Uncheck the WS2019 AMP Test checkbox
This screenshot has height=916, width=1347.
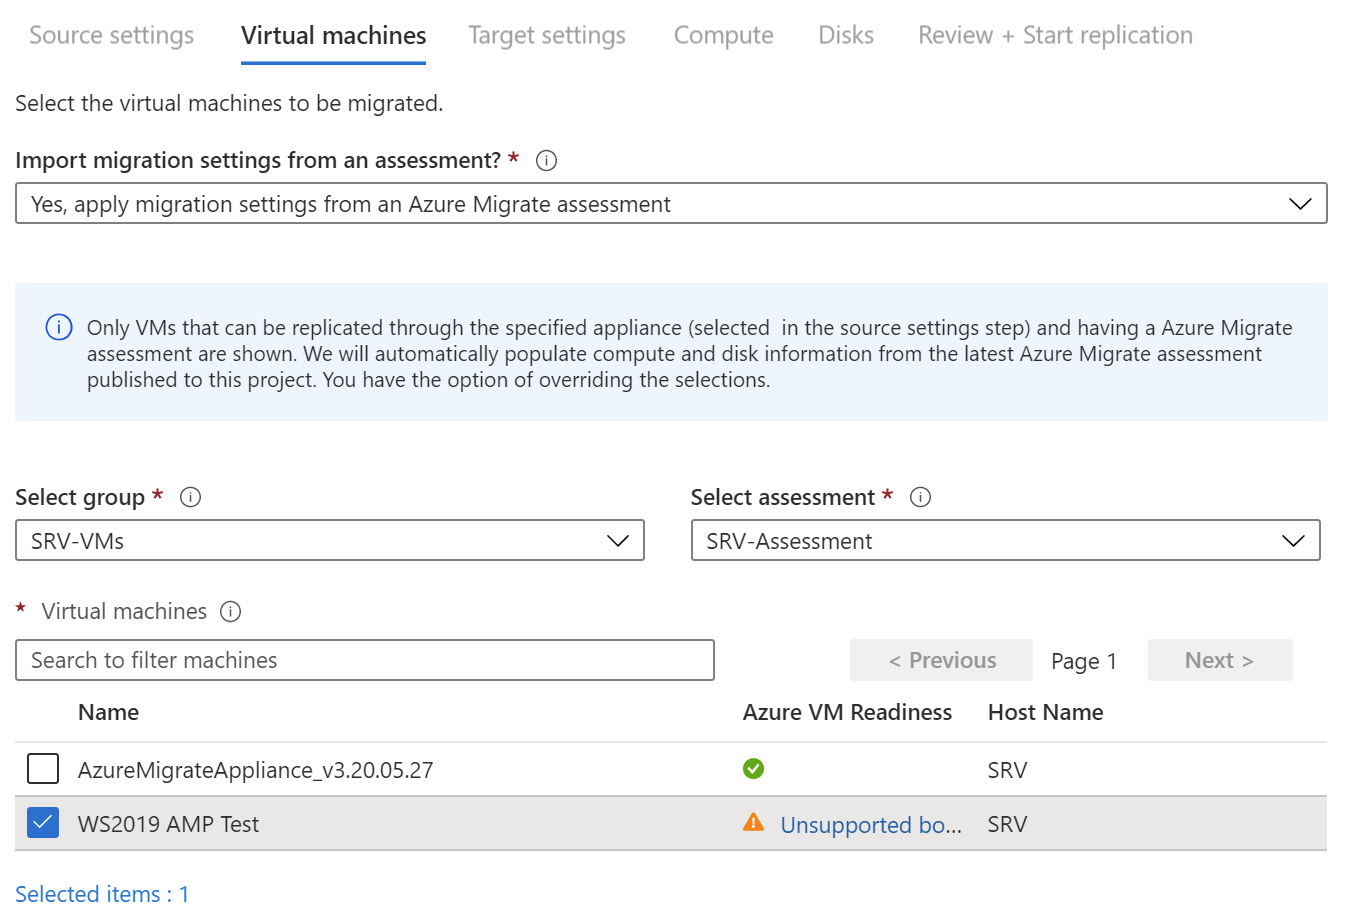click(x=43, y=823)
